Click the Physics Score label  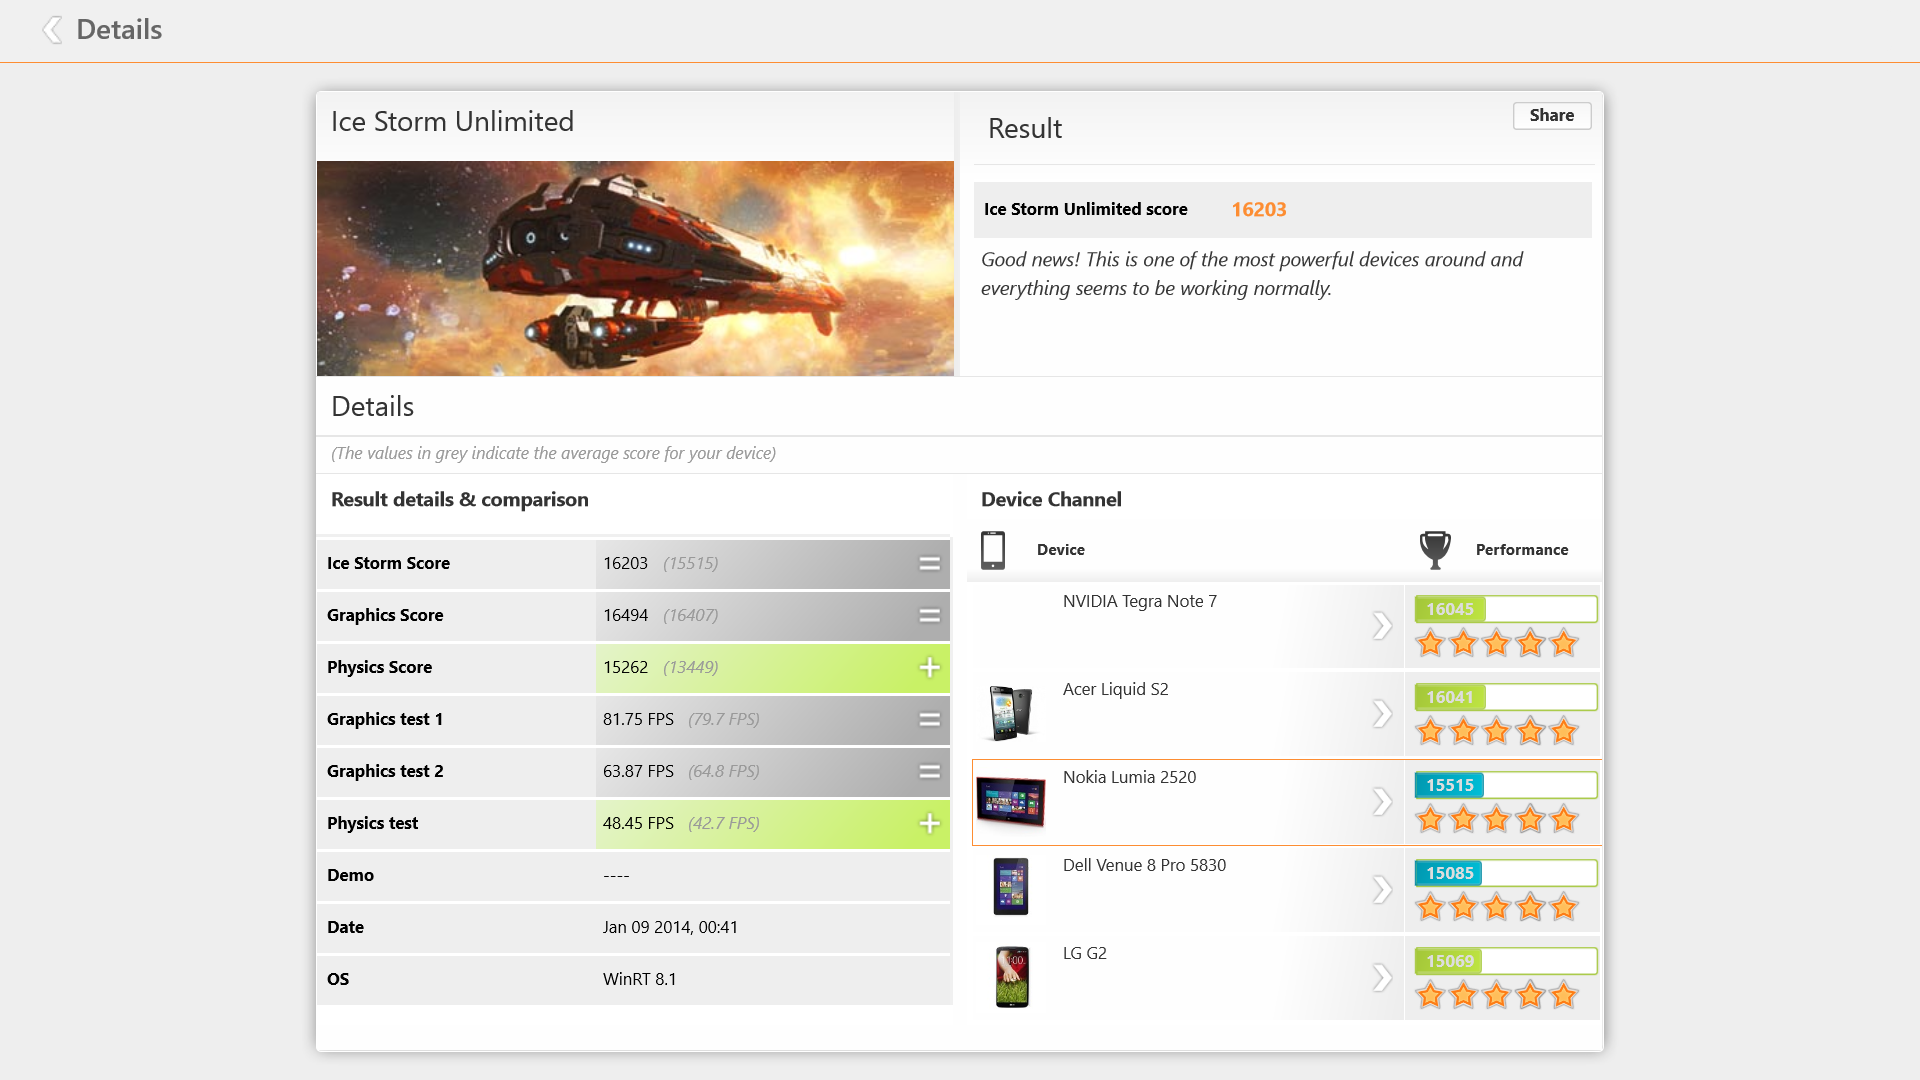click(379, 667)
